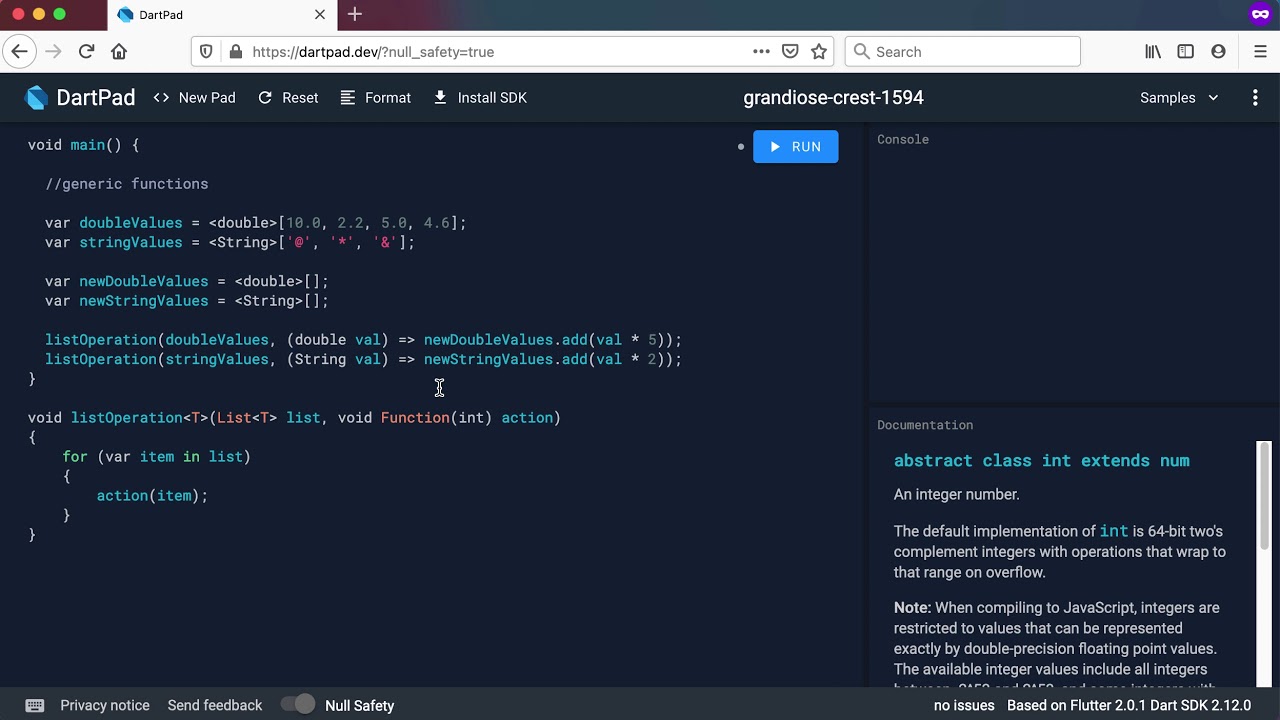Click the Console panel label
The width and height of the screenshot is (1280, 720).
tap(903, 139)
